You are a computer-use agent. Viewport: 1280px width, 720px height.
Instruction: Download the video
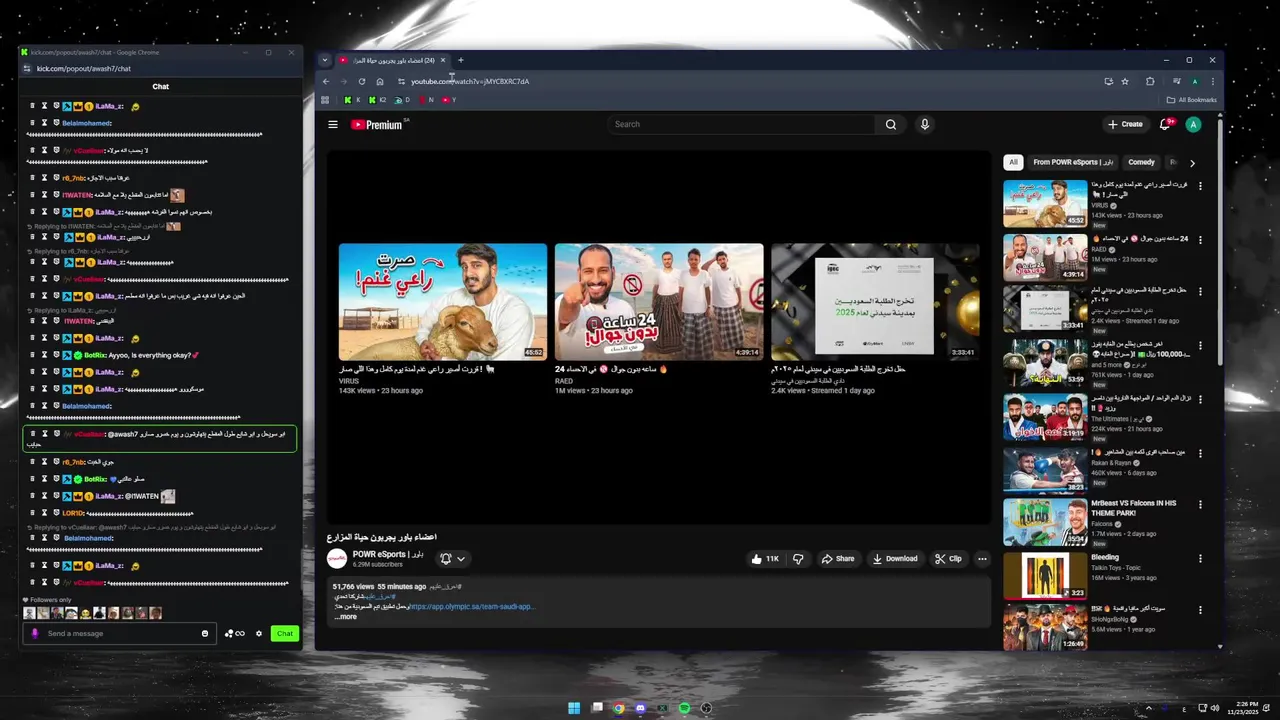point(895,559)
